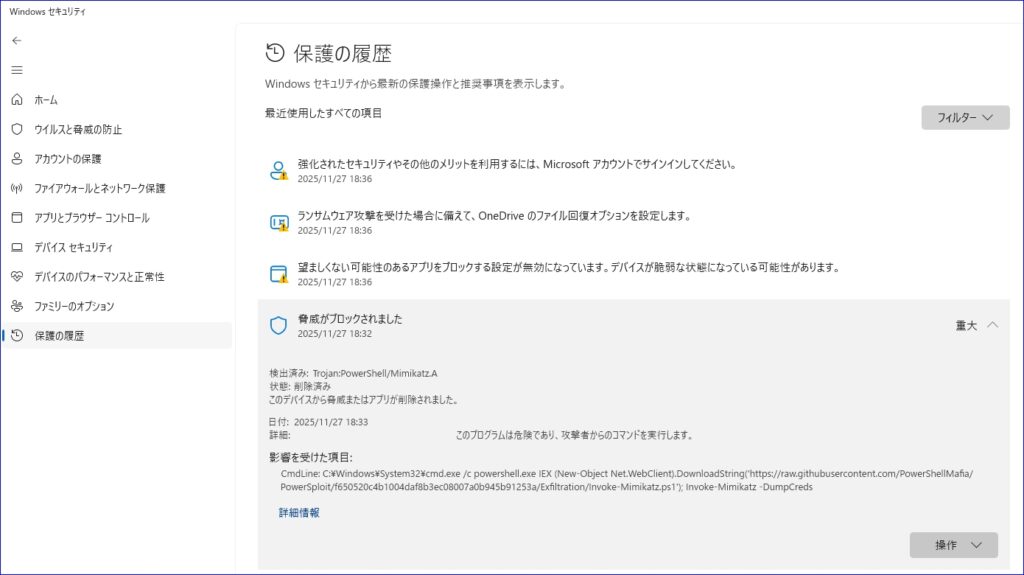The height and width of the screenshot is (575, 1024).
Task: Open the 操作 actions dropdown
Action: (953, 545)
